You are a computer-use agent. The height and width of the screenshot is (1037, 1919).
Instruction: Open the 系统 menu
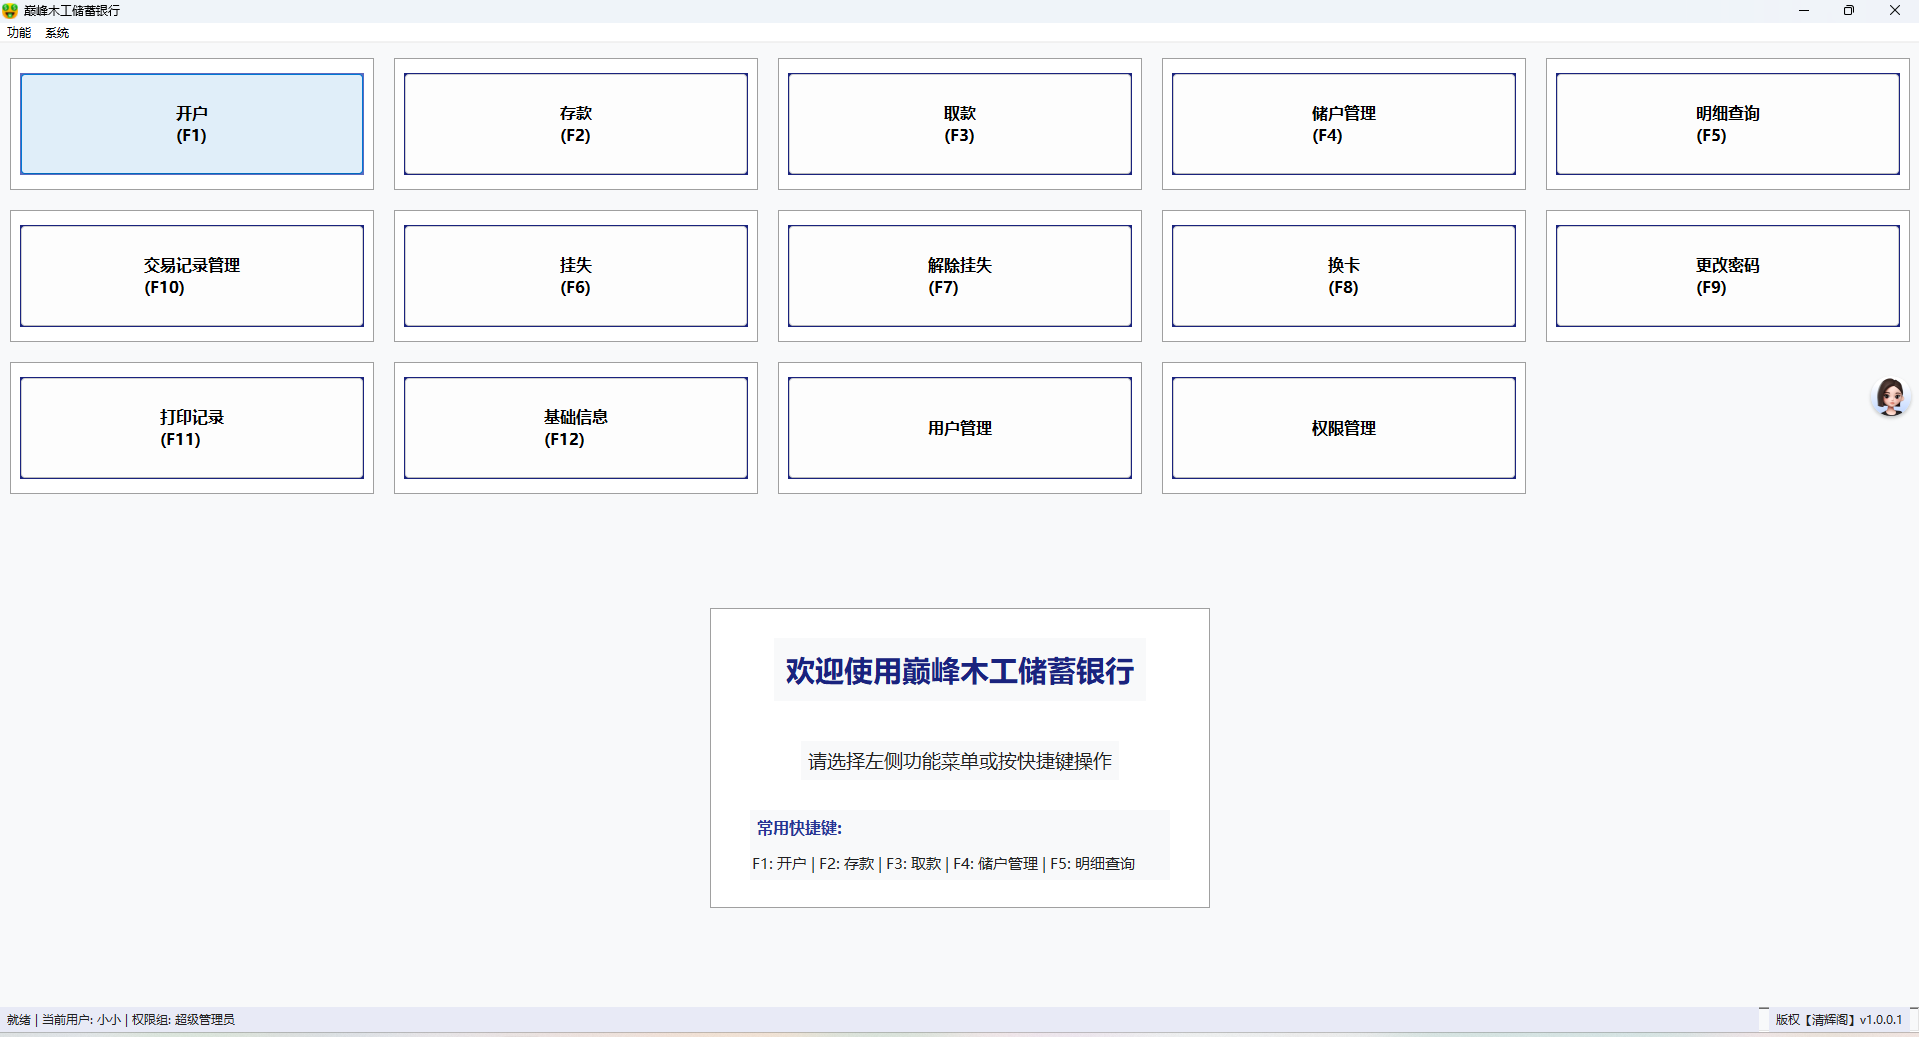click(x=56, y=32)
